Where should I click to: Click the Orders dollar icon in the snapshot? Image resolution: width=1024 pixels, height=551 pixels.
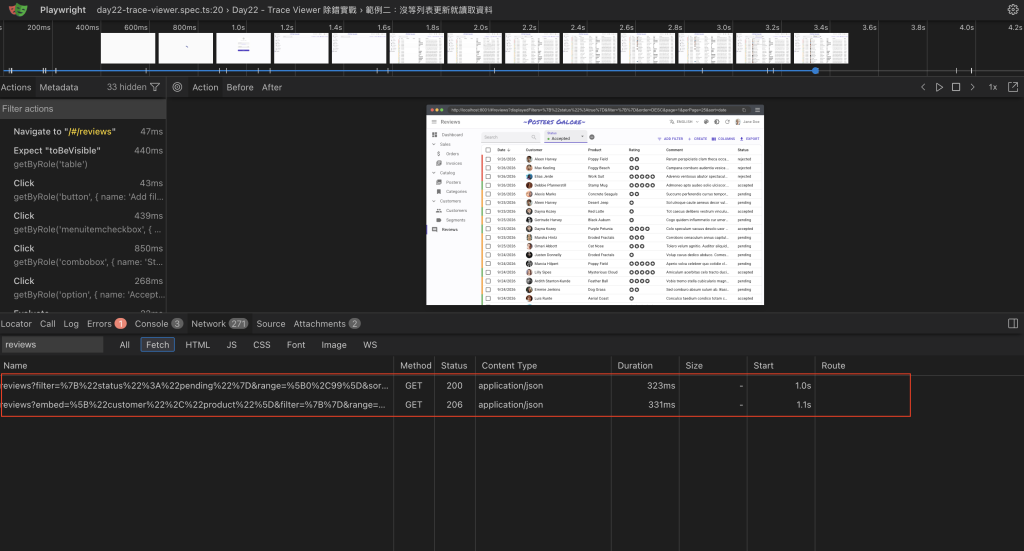coord(439,153)
